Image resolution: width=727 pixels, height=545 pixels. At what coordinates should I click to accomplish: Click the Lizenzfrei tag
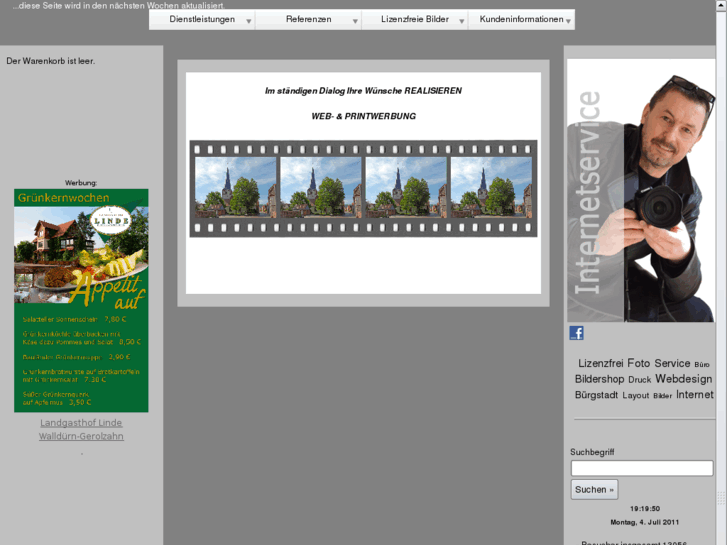(600, 363)
